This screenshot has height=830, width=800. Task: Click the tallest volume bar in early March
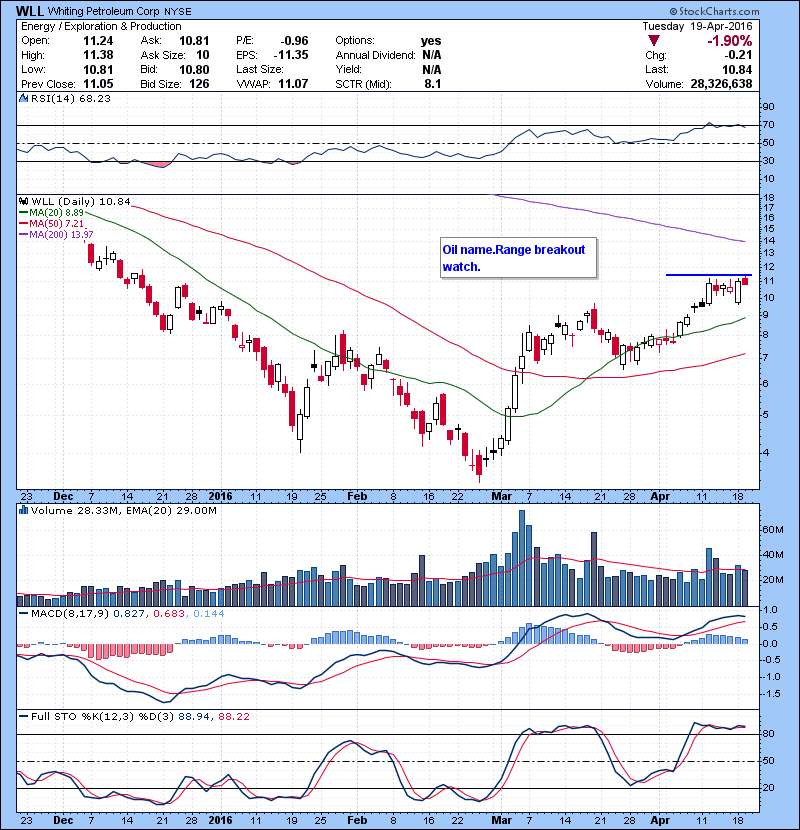[x=522, y=558]
